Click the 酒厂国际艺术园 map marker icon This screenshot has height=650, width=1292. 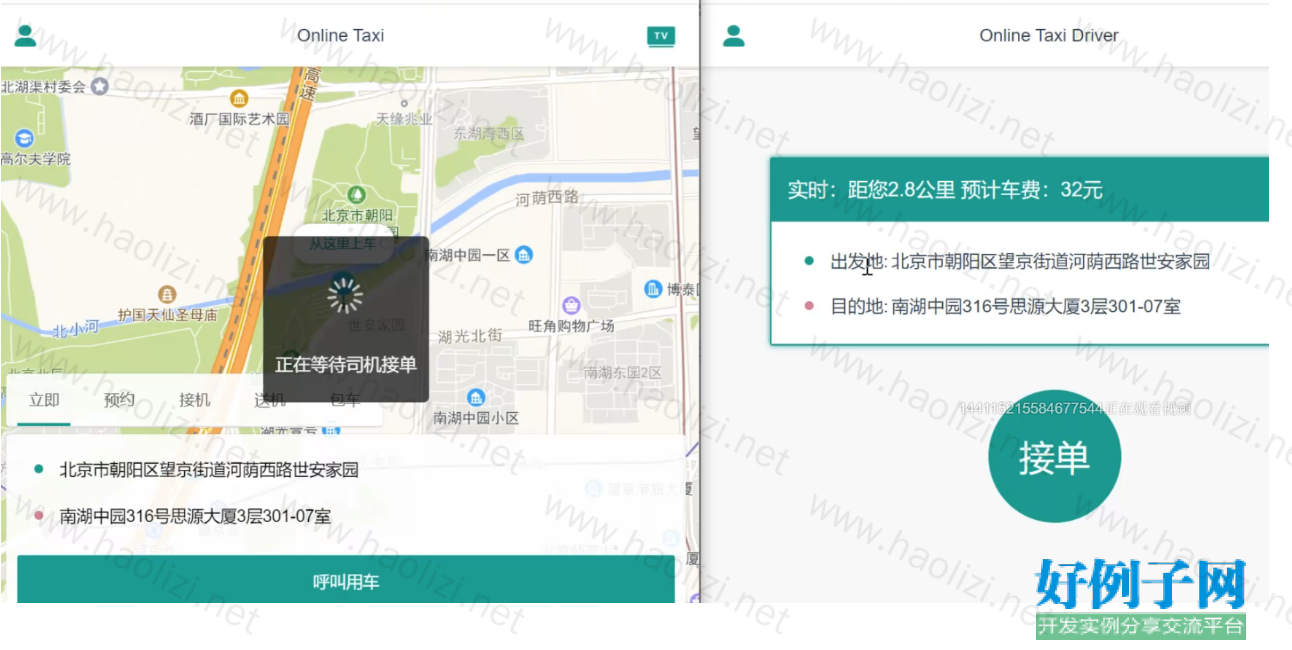click(x=239, y=98)
